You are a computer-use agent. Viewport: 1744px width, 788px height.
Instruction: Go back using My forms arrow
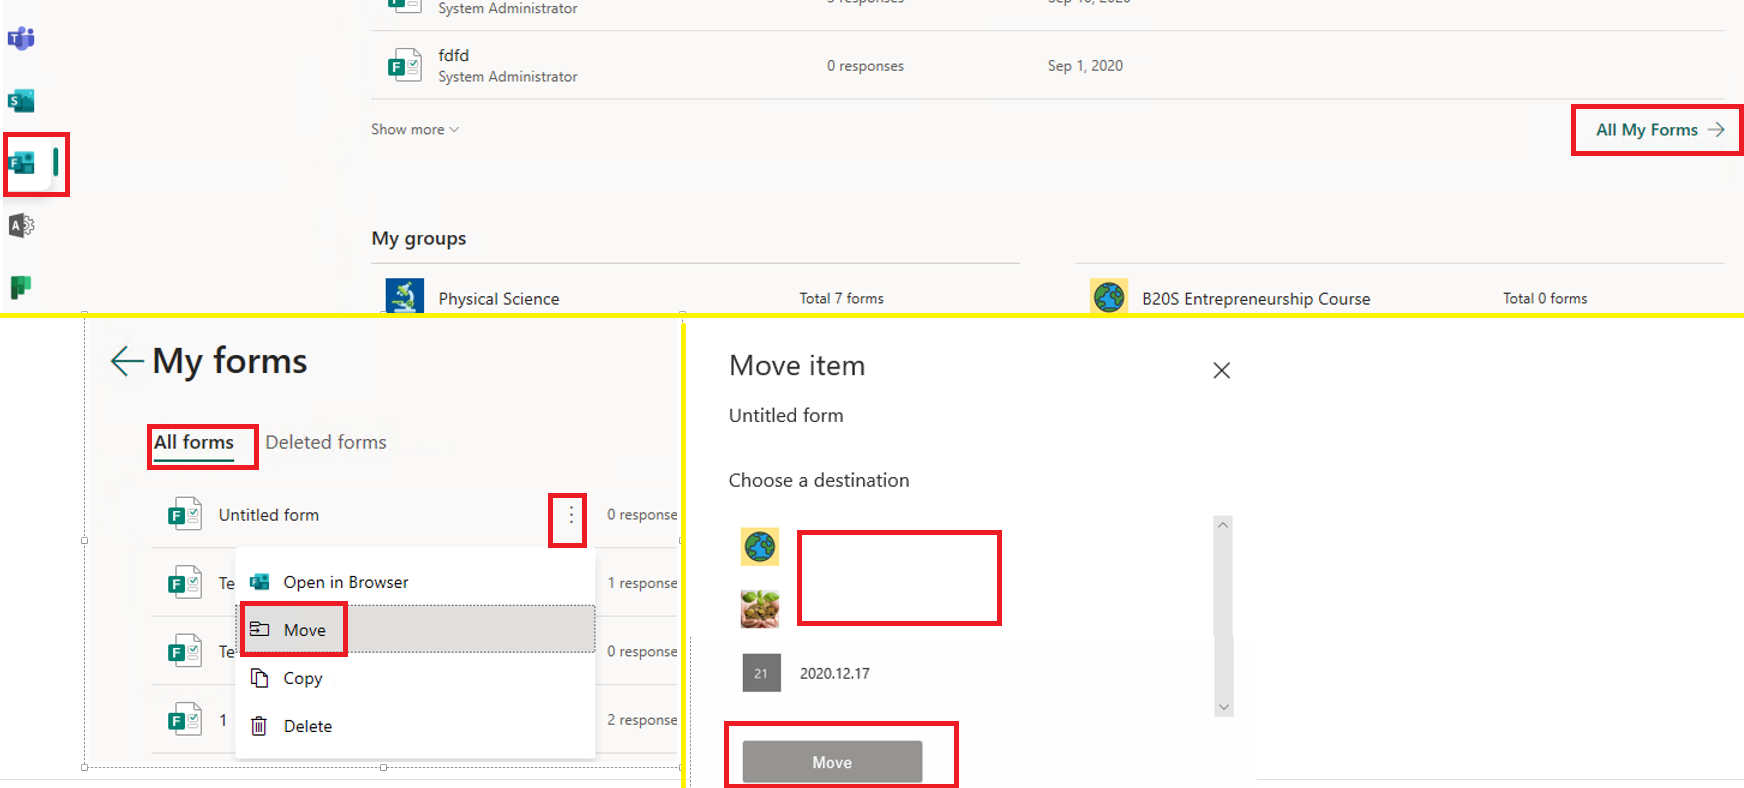(127, 361)
